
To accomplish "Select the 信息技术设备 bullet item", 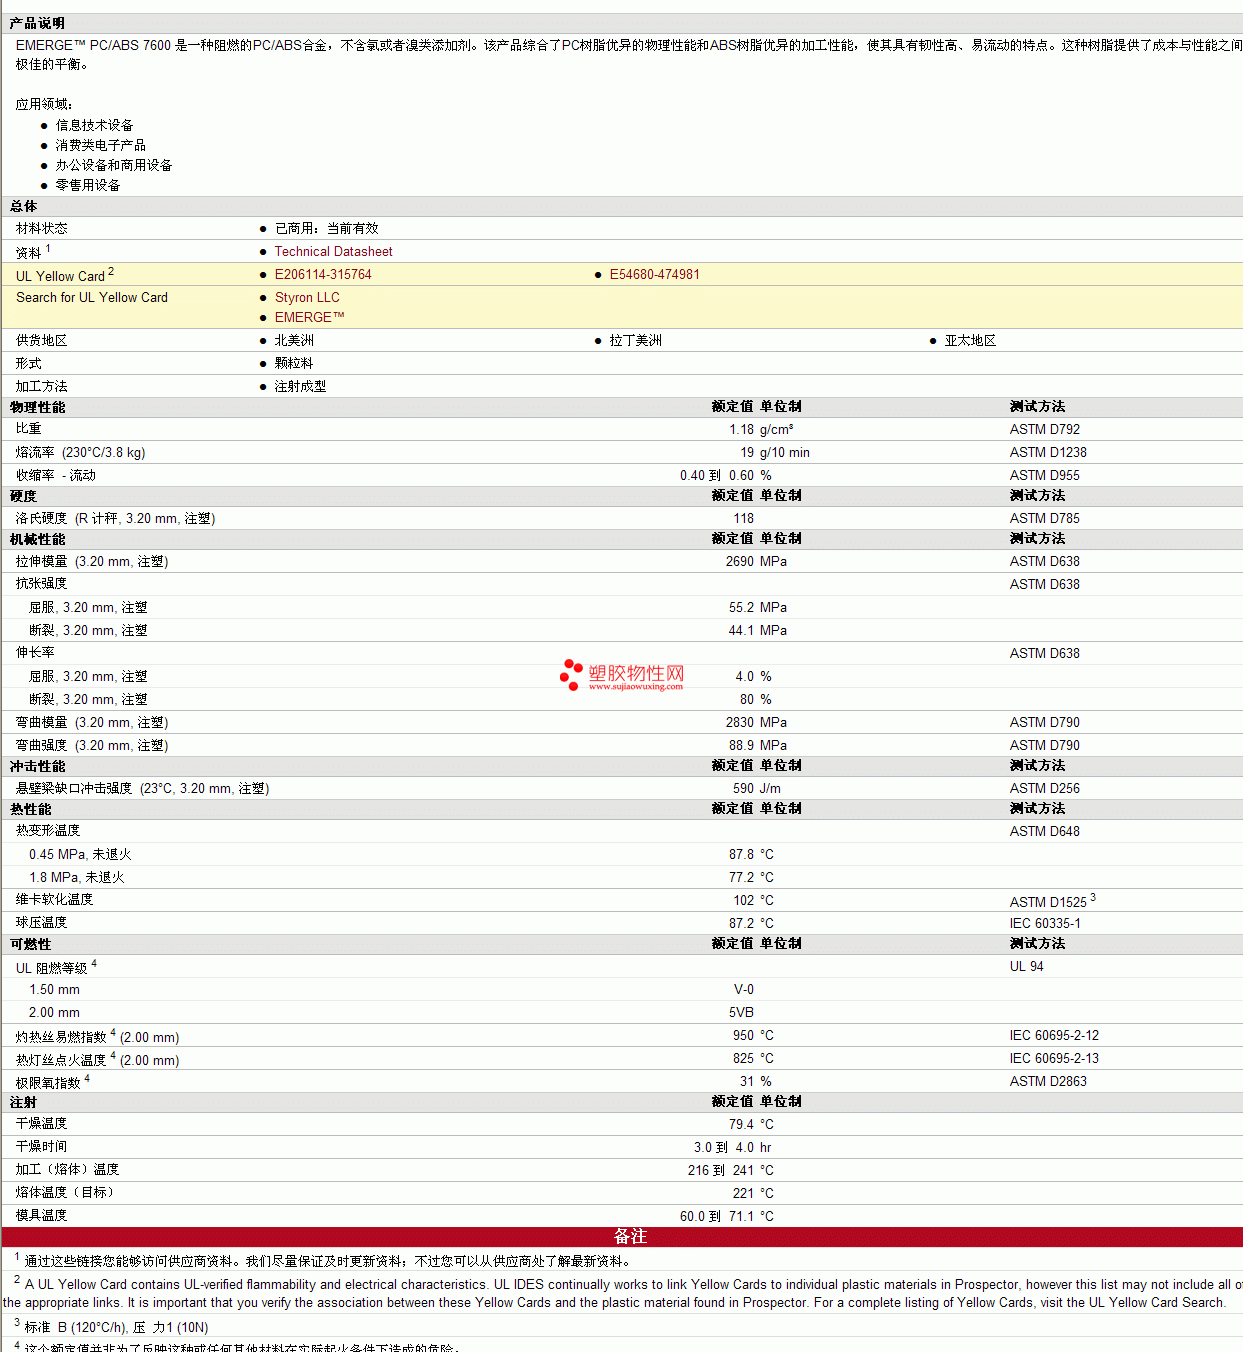I will pyautogui.click(x=94, y=126).
